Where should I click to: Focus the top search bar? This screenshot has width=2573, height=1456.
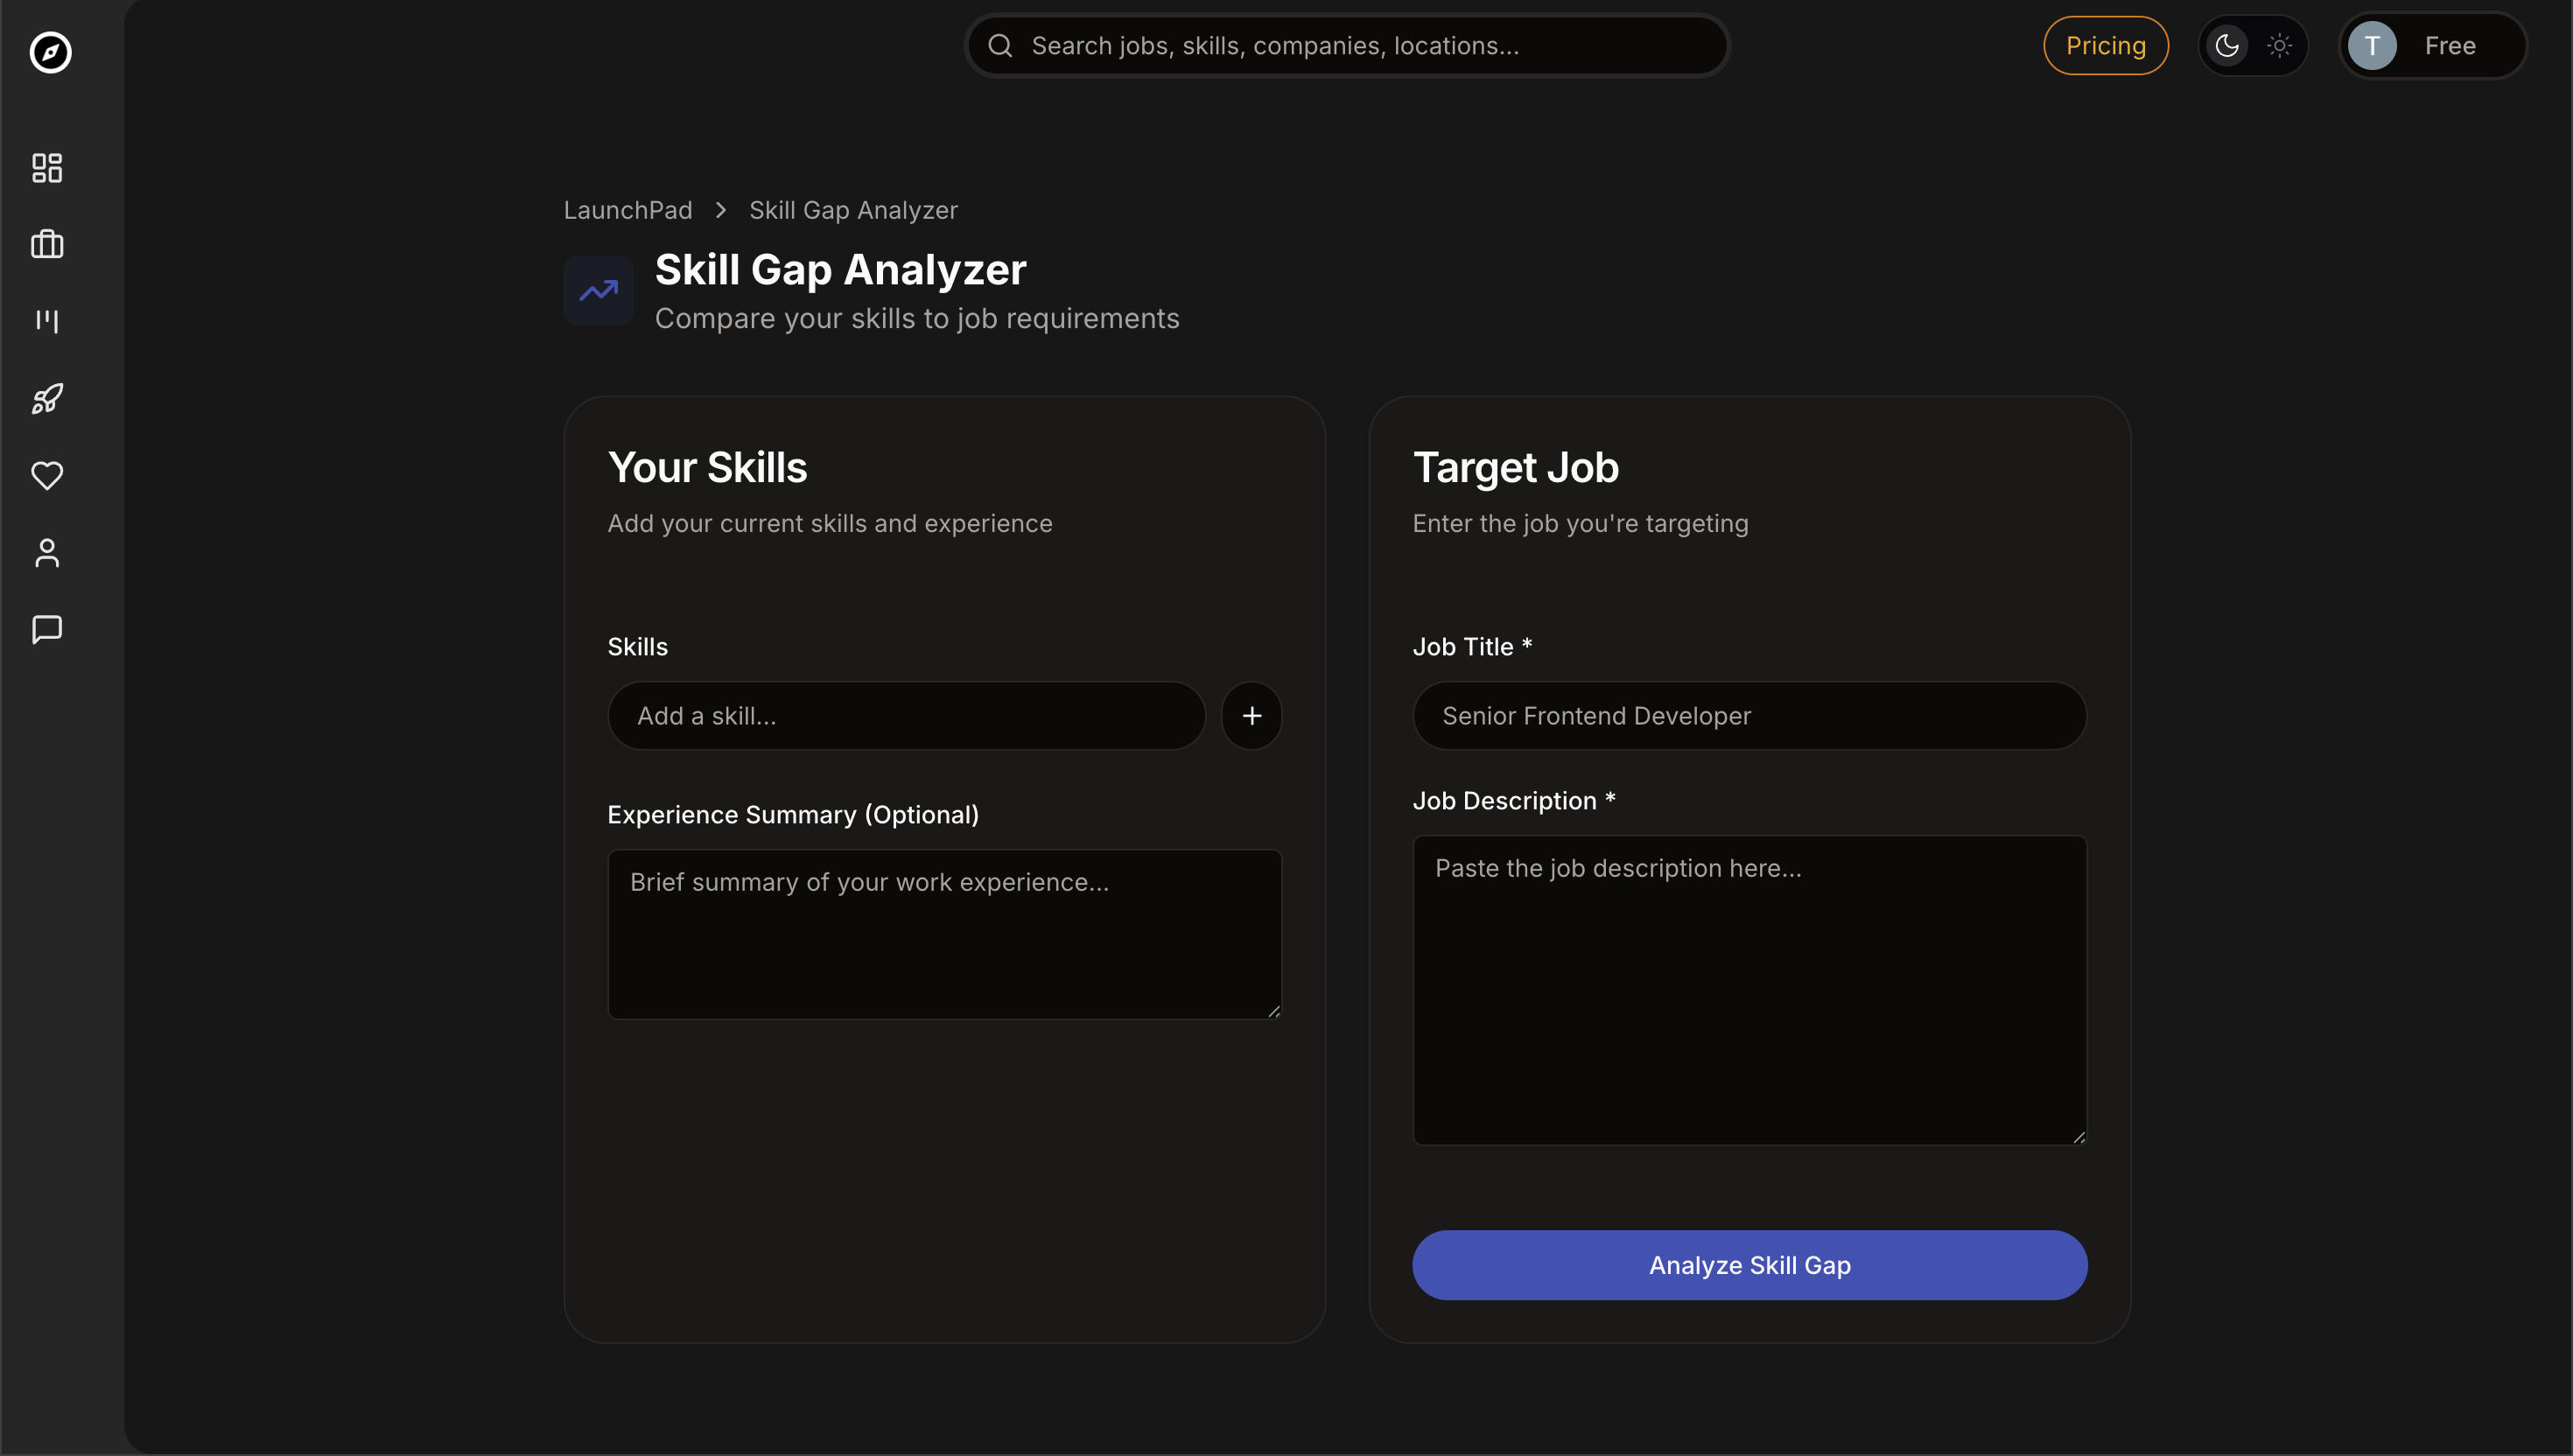pos(1346,46)
